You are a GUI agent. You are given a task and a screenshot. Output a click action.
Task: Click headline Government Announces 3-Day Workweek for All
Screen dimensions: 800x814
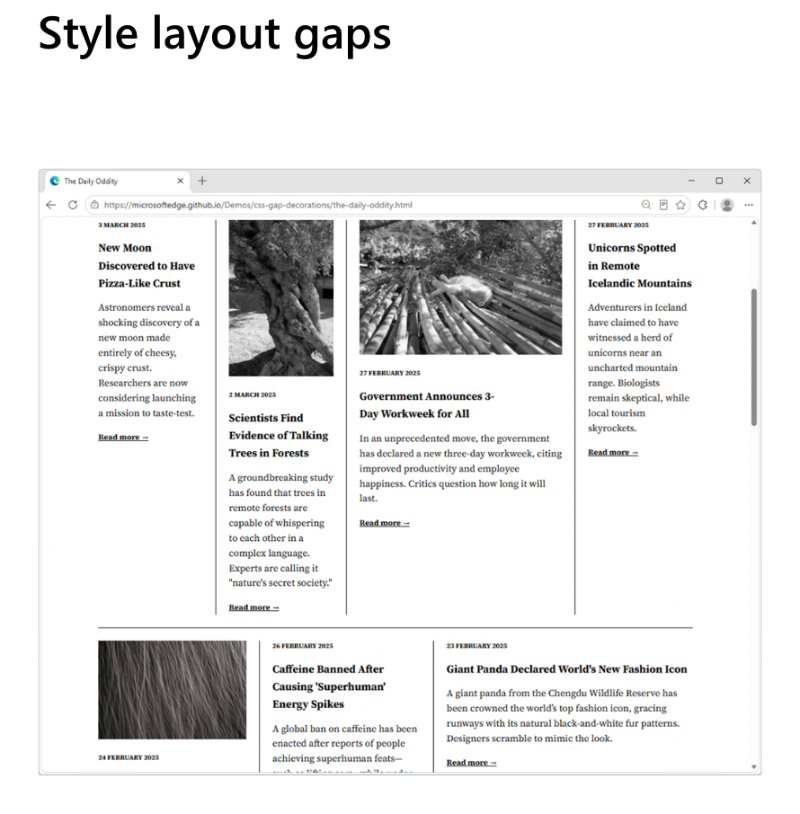coord(427,405)
